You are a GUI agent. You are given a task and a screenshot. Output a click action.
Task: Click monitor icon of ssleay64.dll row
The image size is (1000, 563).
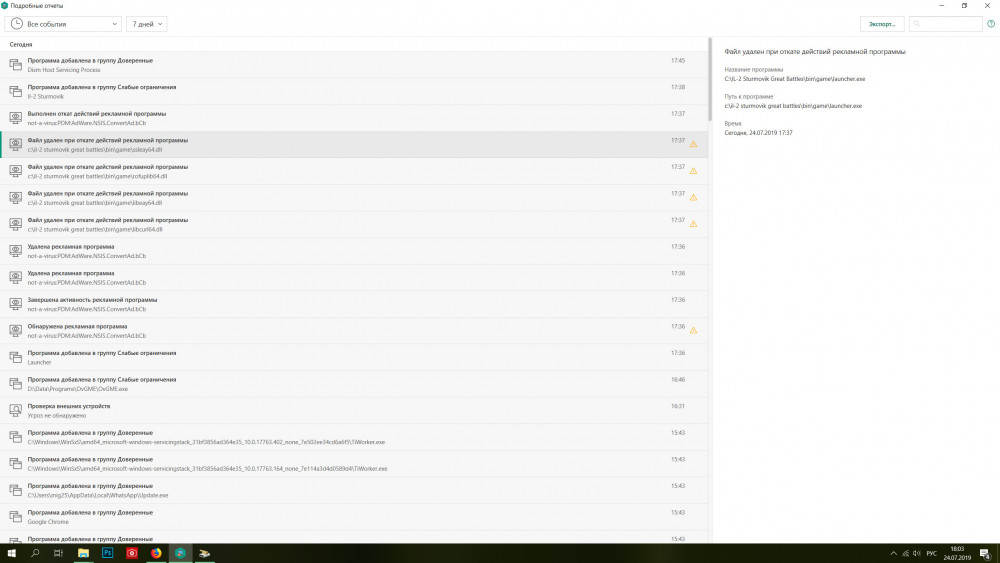[x=15, y=145]
